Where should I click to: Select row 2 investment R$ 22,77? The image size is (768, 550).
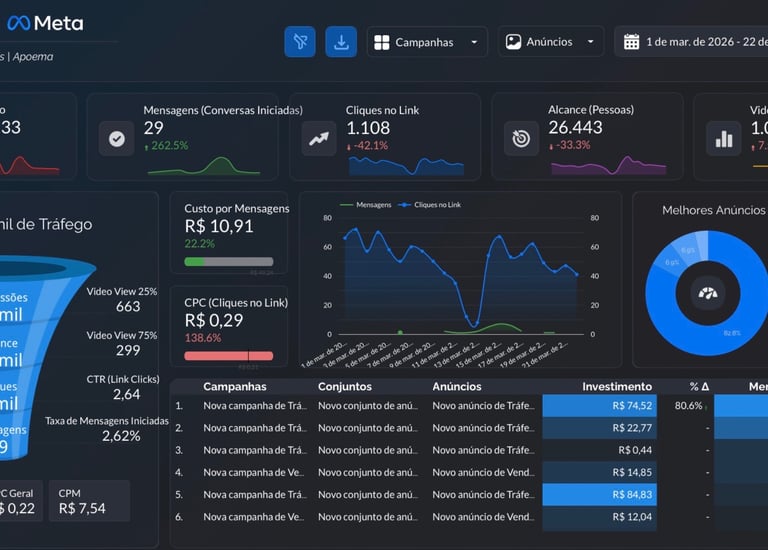pos(600,428)
